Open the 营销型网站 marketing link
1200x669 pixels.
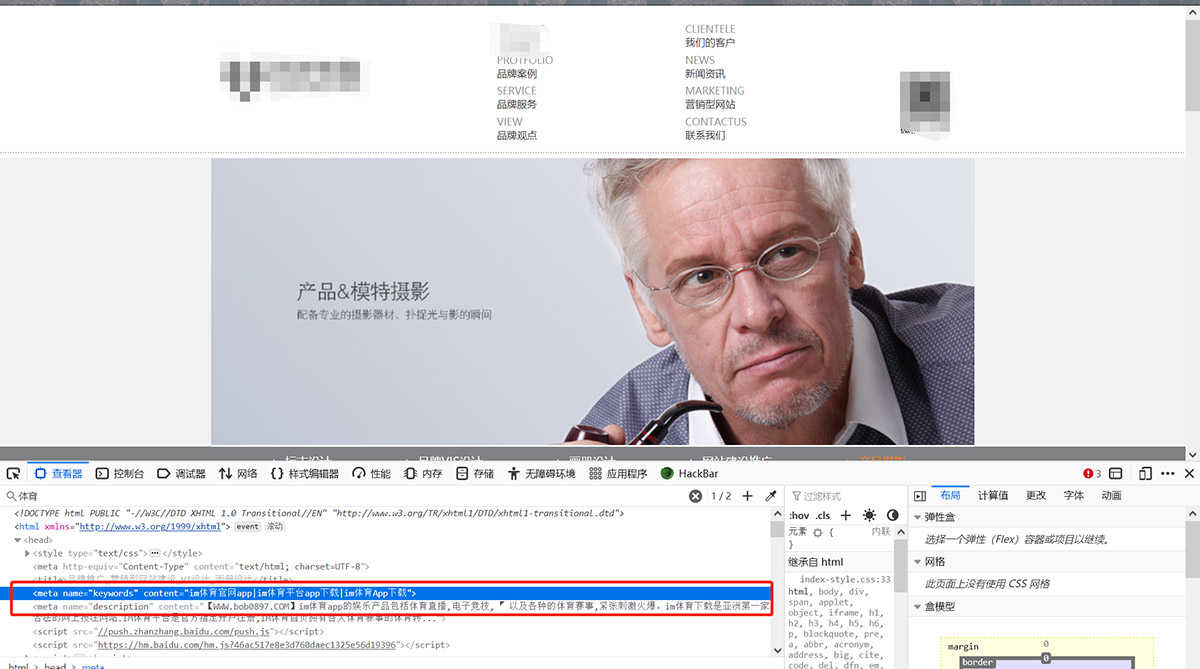click(710, 104)
